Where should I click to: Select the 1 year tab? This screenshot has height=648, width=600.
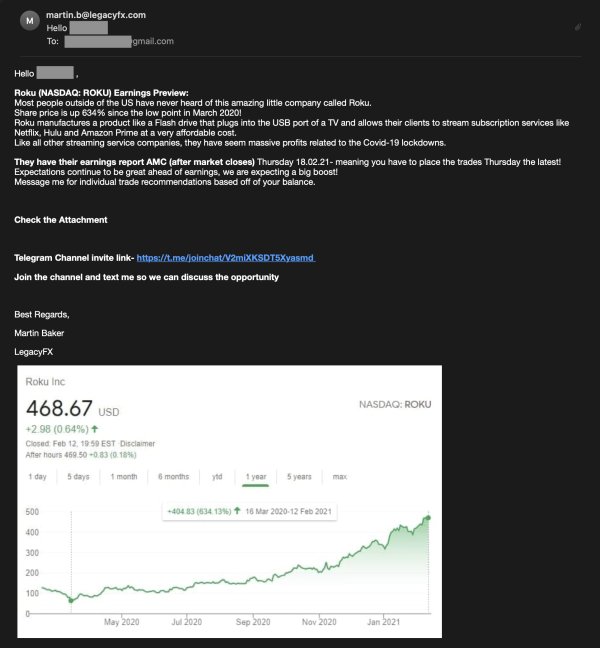[x=255, y=476]
